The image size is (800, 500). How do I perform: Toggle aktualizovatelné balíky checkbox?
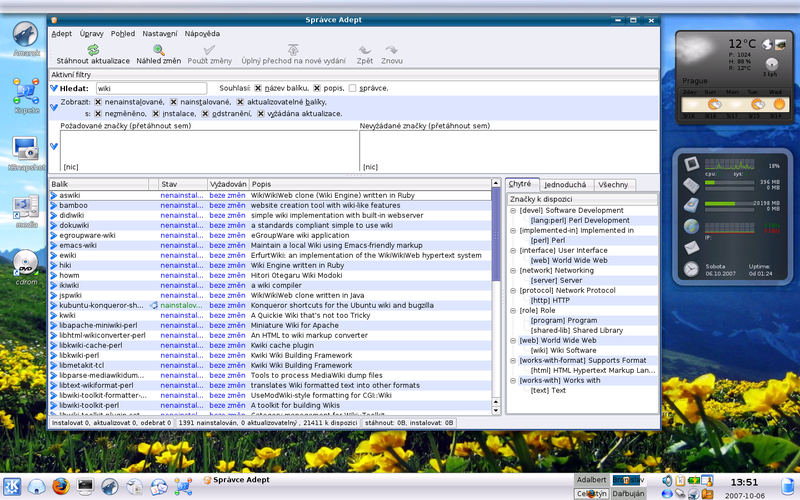point(240,102)
